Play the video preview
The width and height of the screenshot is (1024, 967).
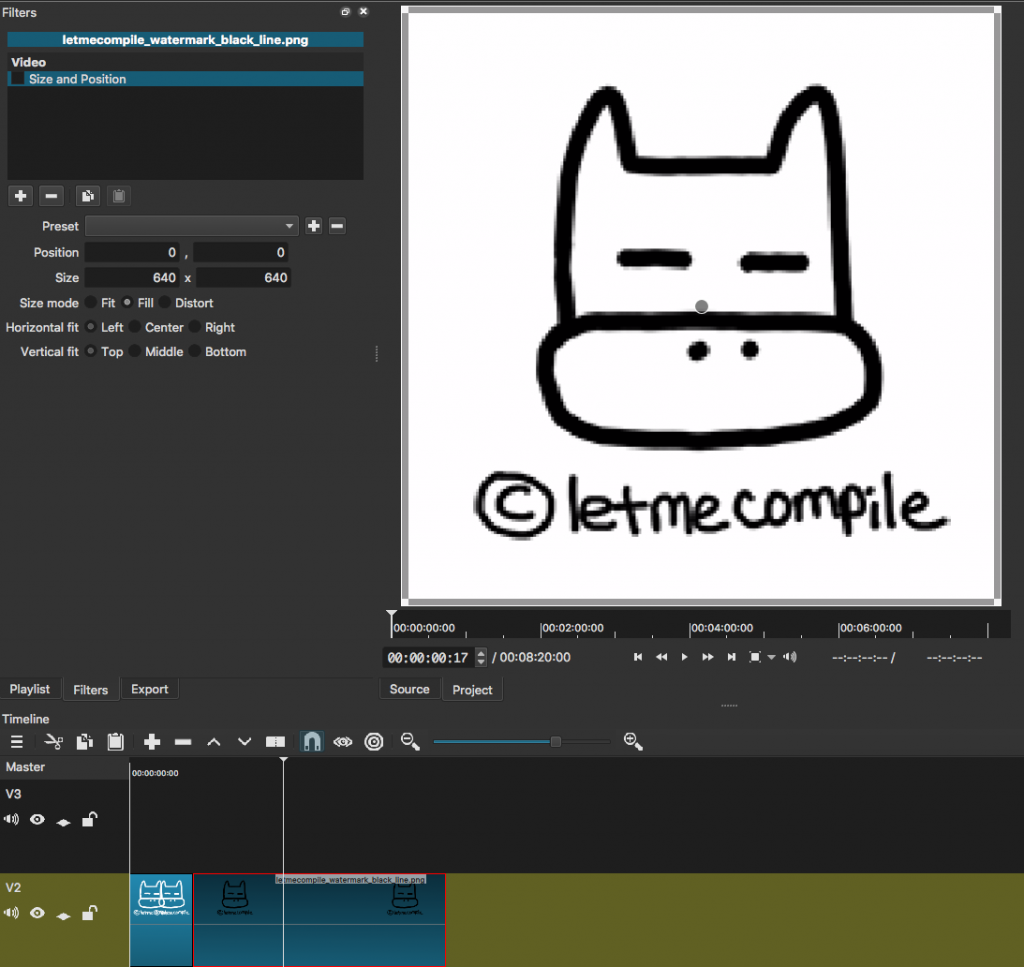pyautogui.click(x=684, y=657)
